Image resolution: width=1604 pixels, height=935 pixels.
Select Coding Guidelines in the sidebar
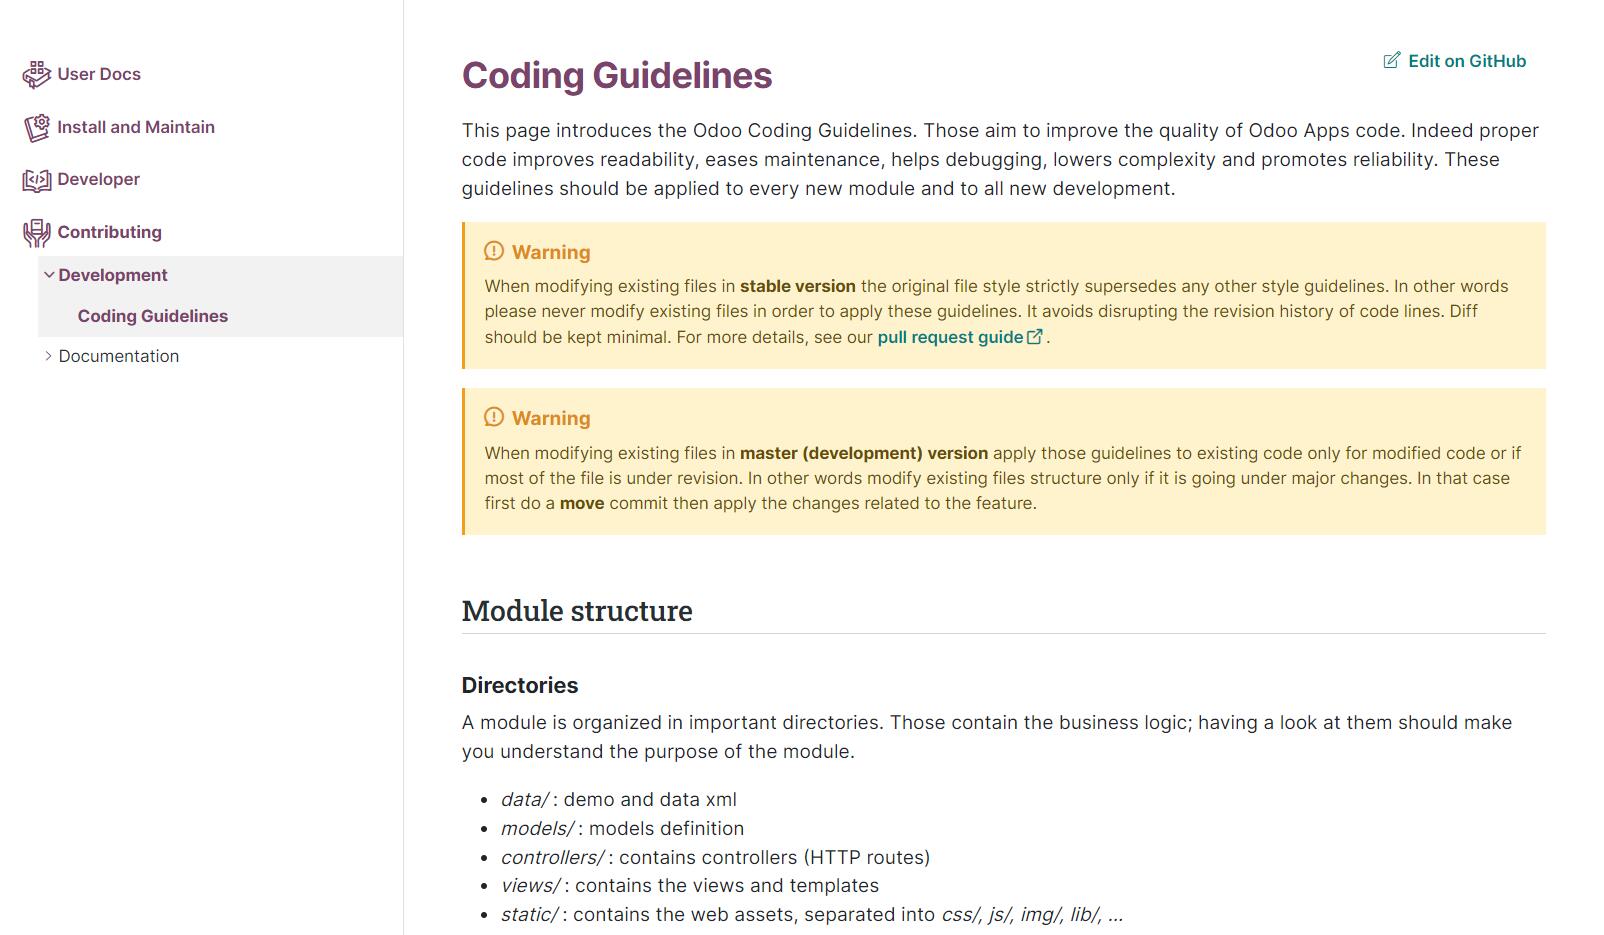[x=153, y=316]
